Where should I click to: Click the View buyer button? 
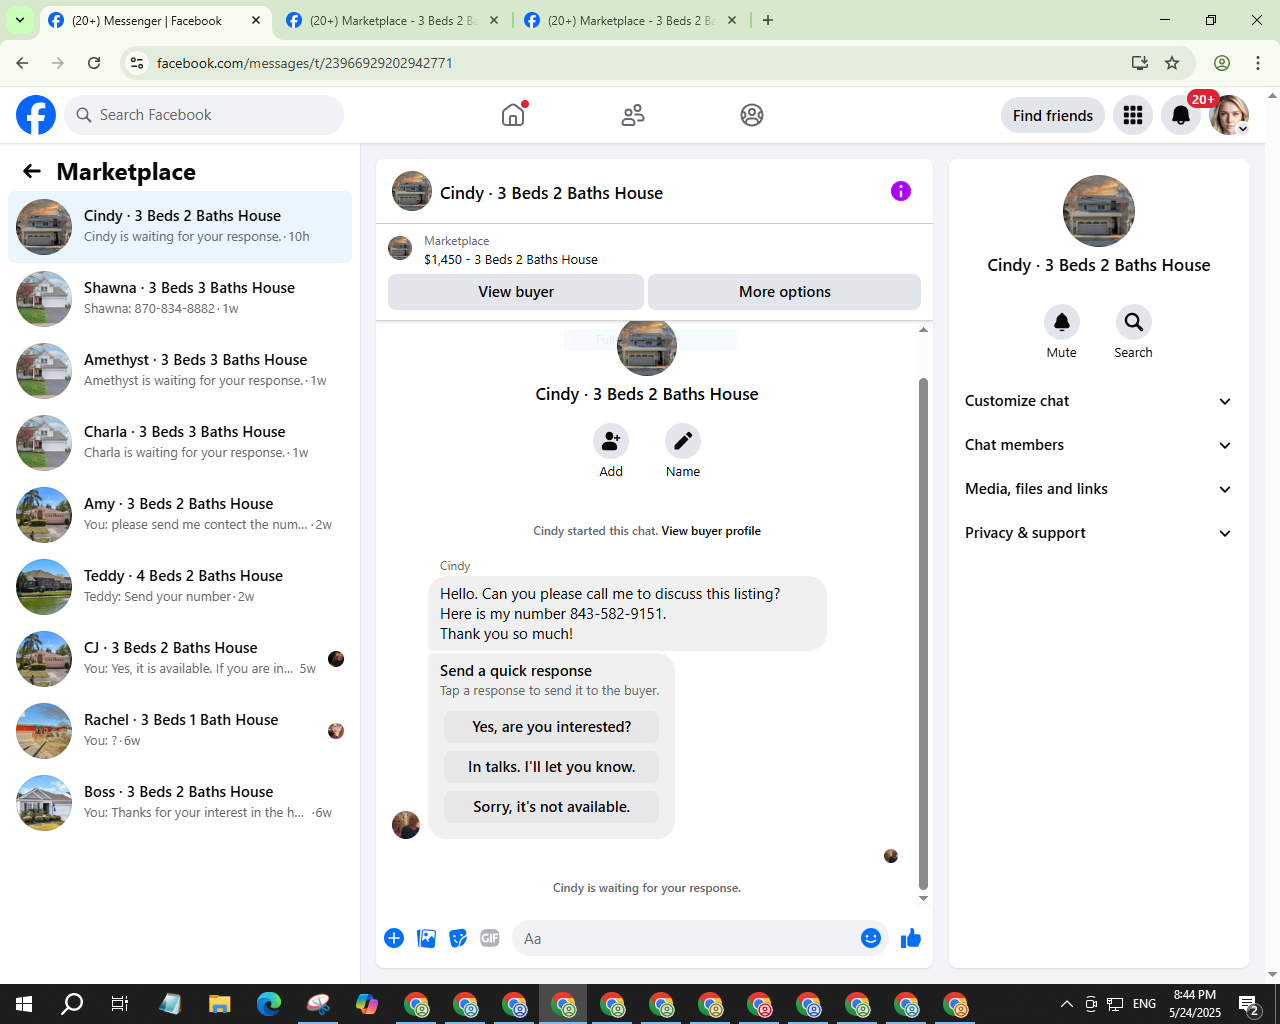point(516,292)
